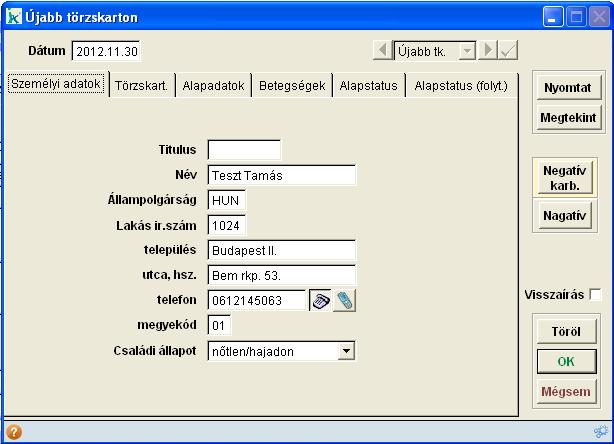
Task: Go to next record with right arrow
Action: click(488, 50)
